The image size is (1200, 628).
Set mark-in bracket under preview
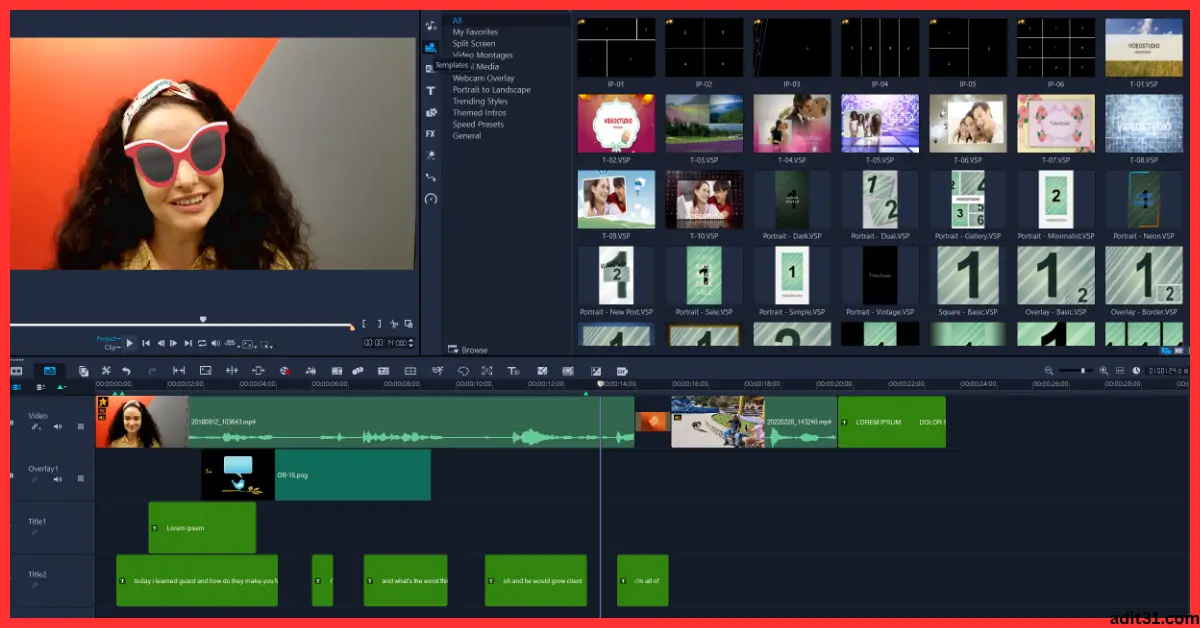[x=364, y=324]
